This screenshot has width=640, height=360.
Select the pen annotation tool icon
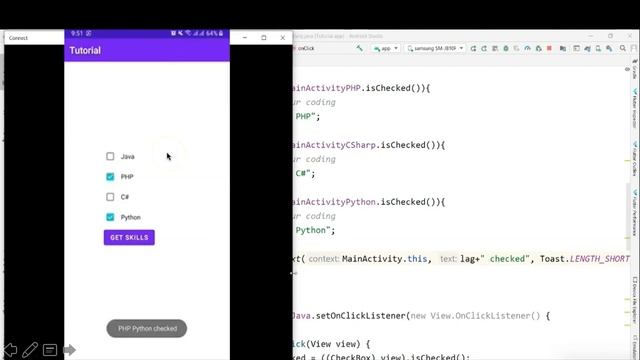pos(30,350)
